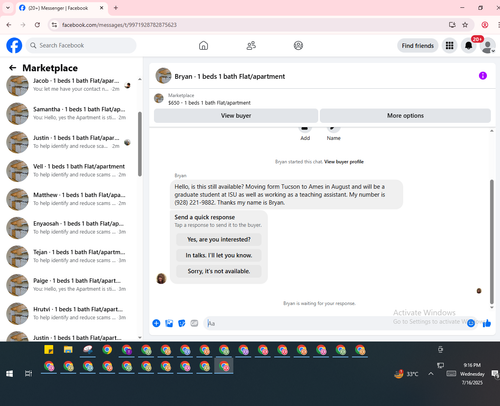500x406 pixels.
Task: Send 'Sorry, it's not available.' quick response
Action: point(219,271)
